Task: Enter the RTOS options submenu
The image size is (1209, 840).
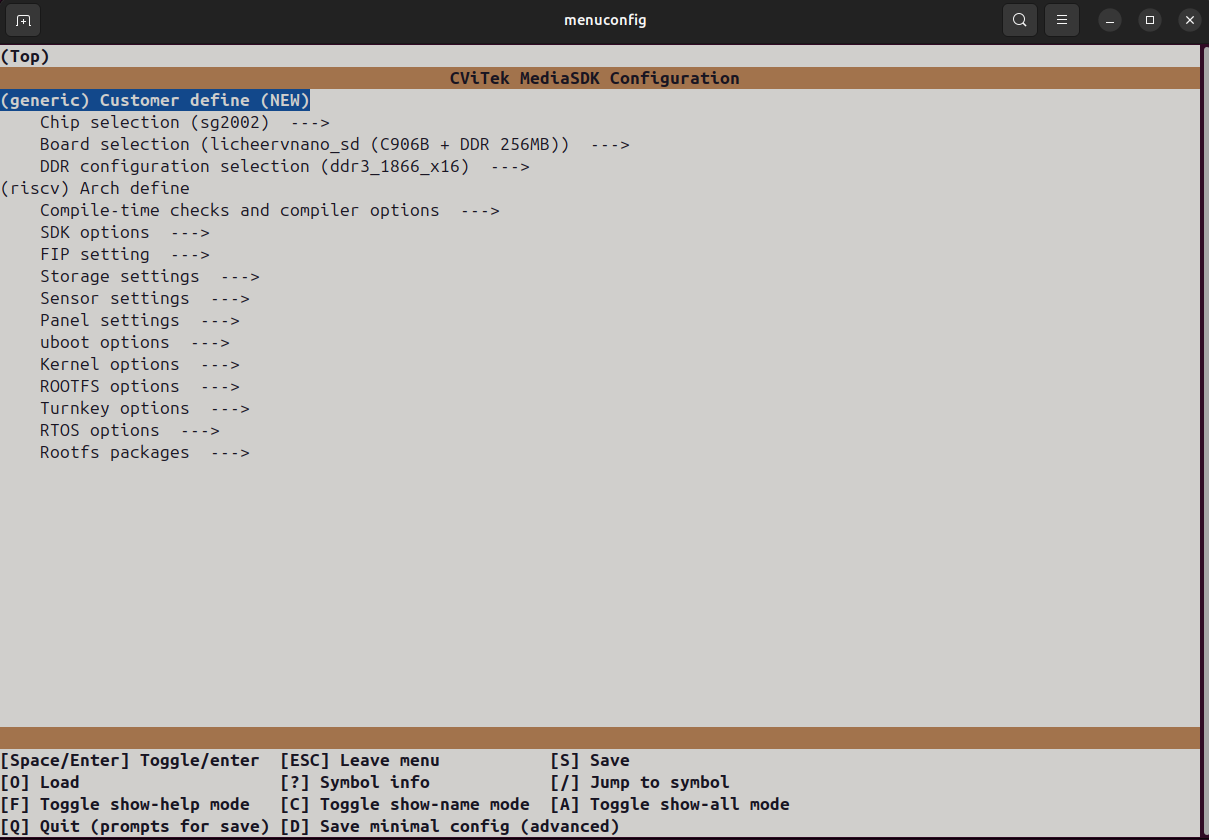Action: pos(130,430)
